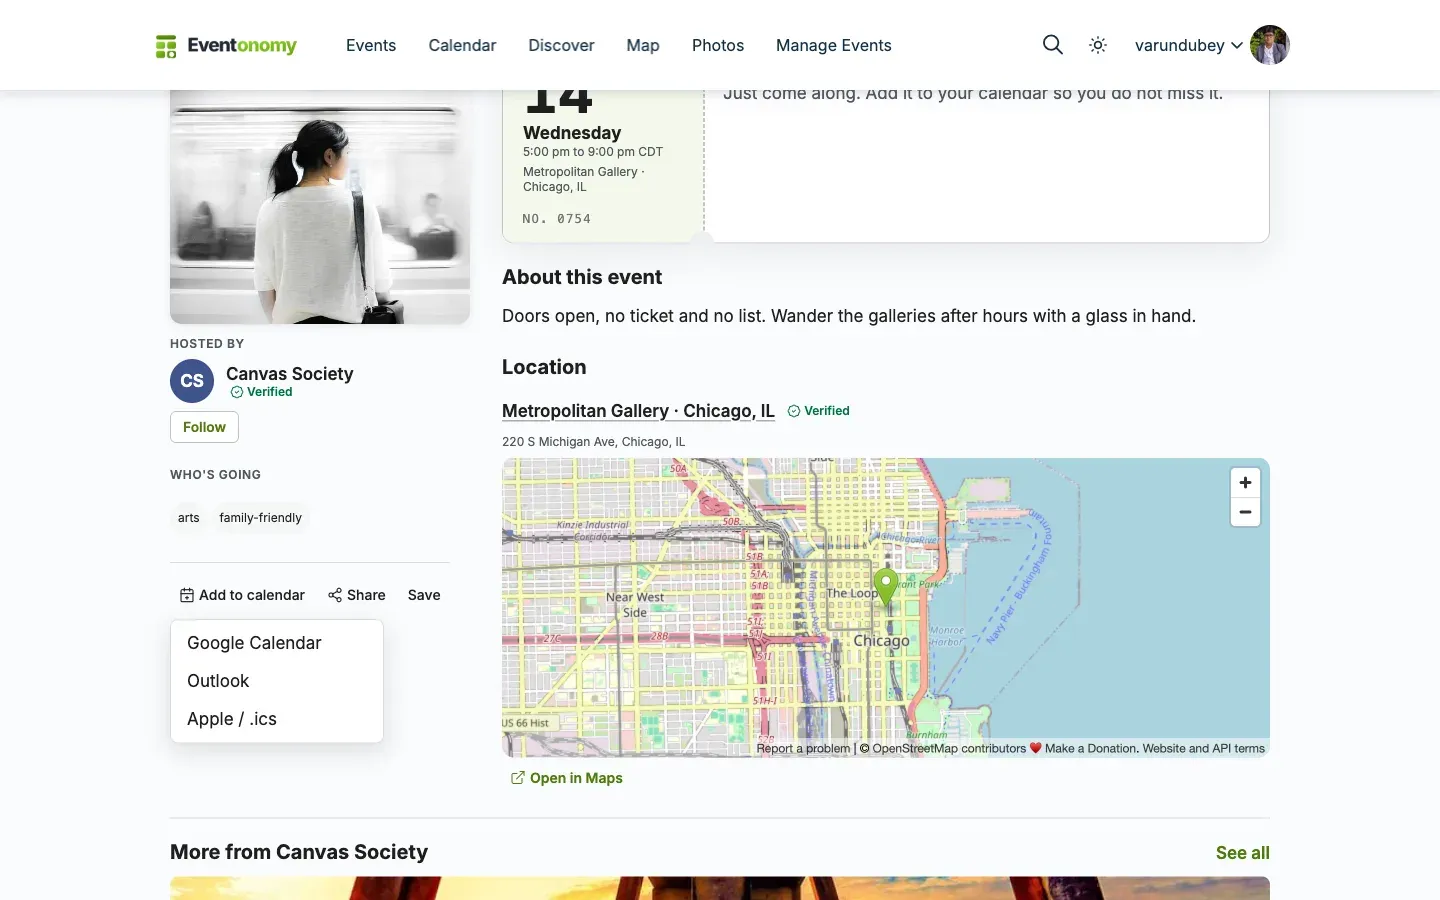
Task: Go to the Events nav item
Action: 371,45
